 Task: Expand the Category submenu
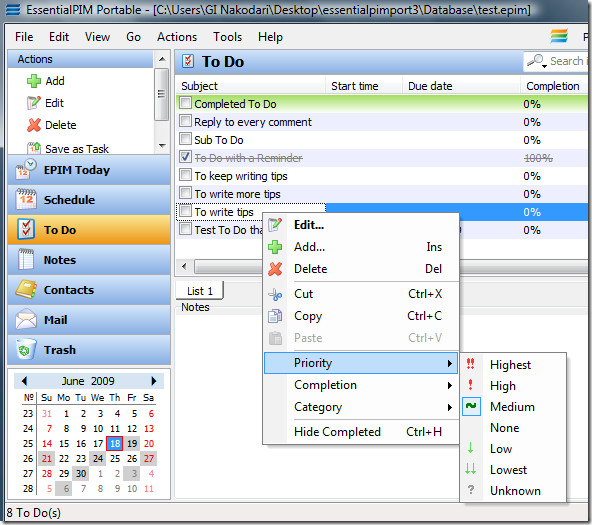click(361, 407)
